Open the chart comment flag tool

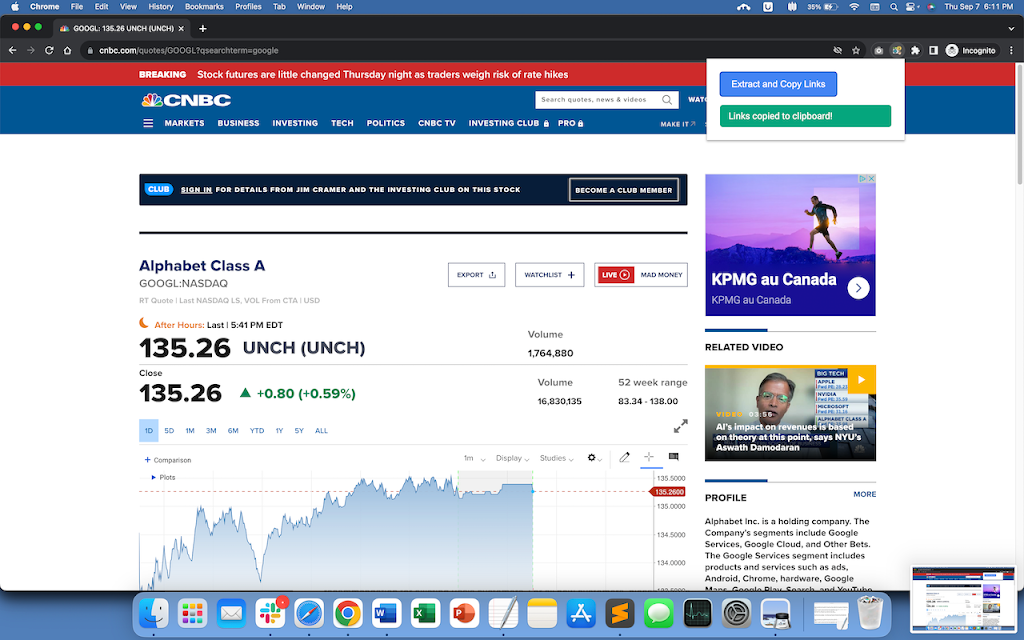coord(673,456)
